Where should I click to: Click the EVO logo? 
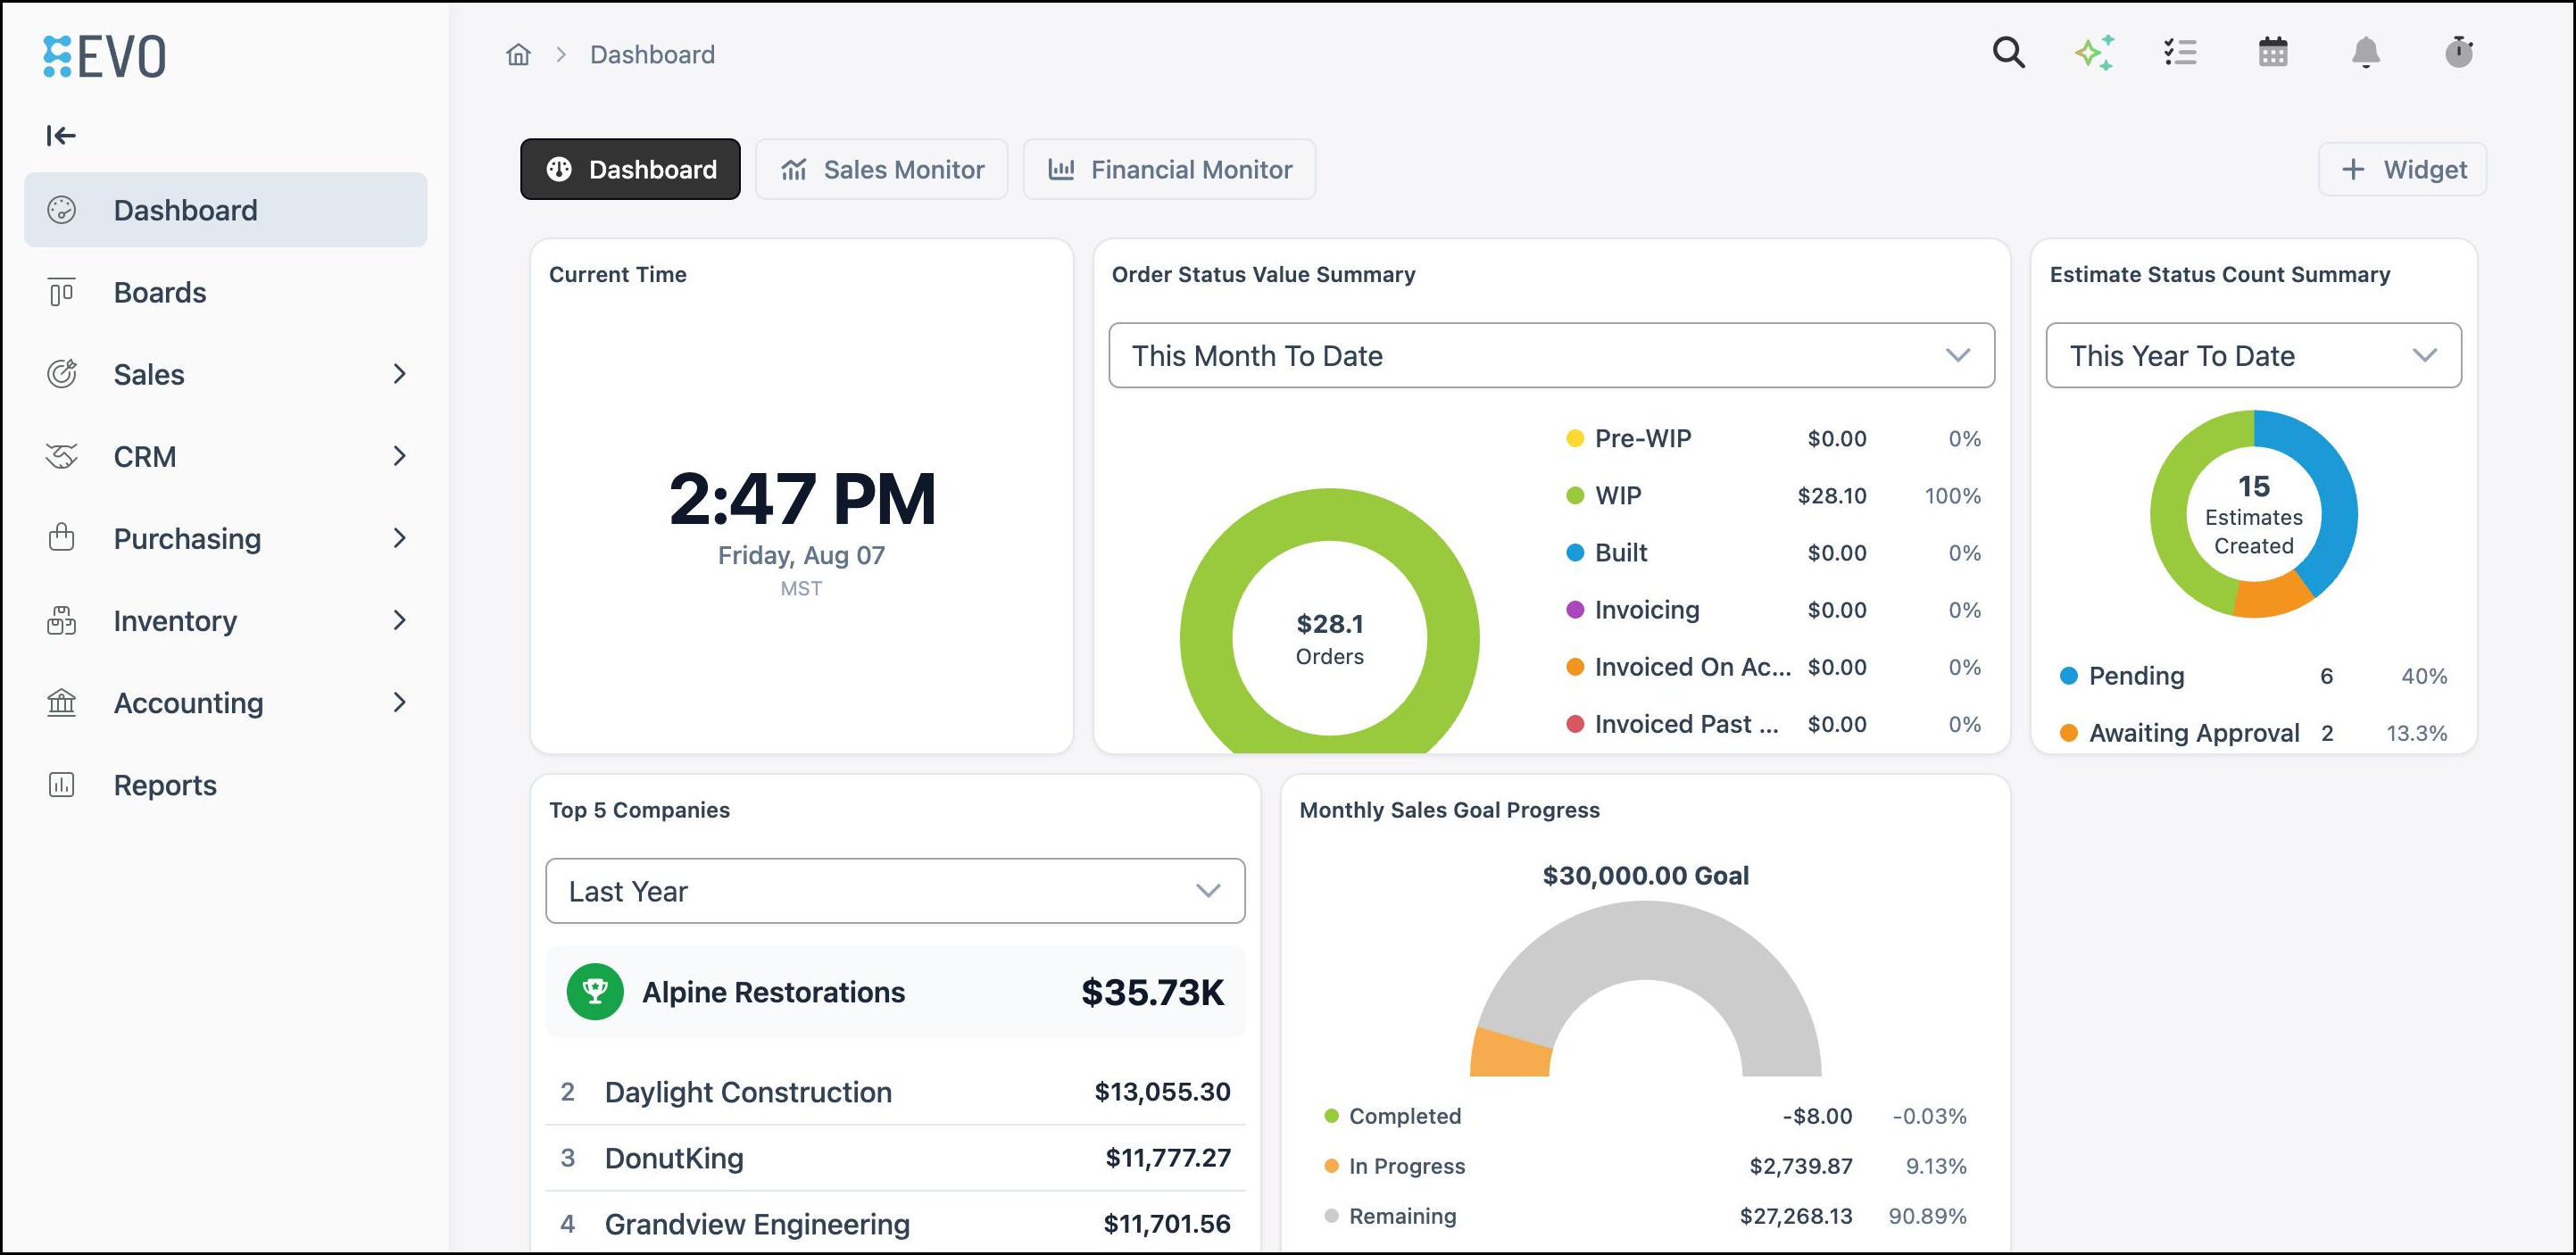[x=105, y=57]
